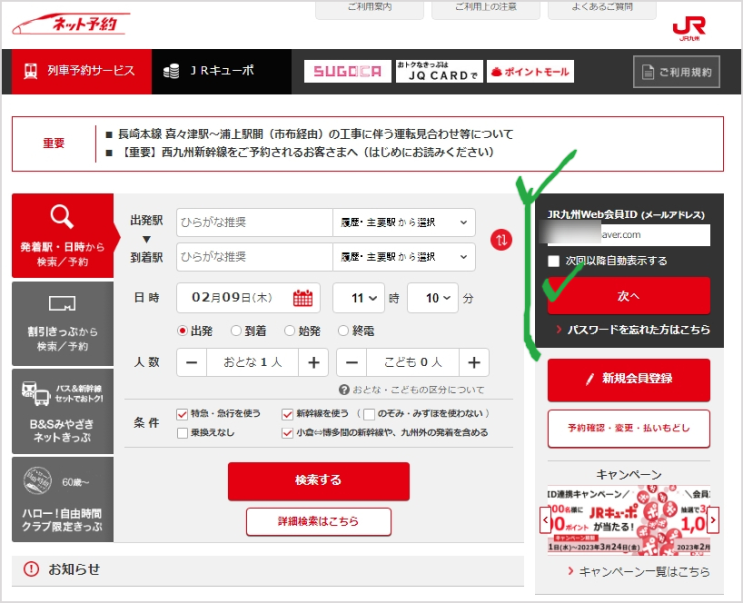This screenshot has height=603, width=743.
Task: Open the hour dropdown showing 11
Action: [x=359, y=298]
